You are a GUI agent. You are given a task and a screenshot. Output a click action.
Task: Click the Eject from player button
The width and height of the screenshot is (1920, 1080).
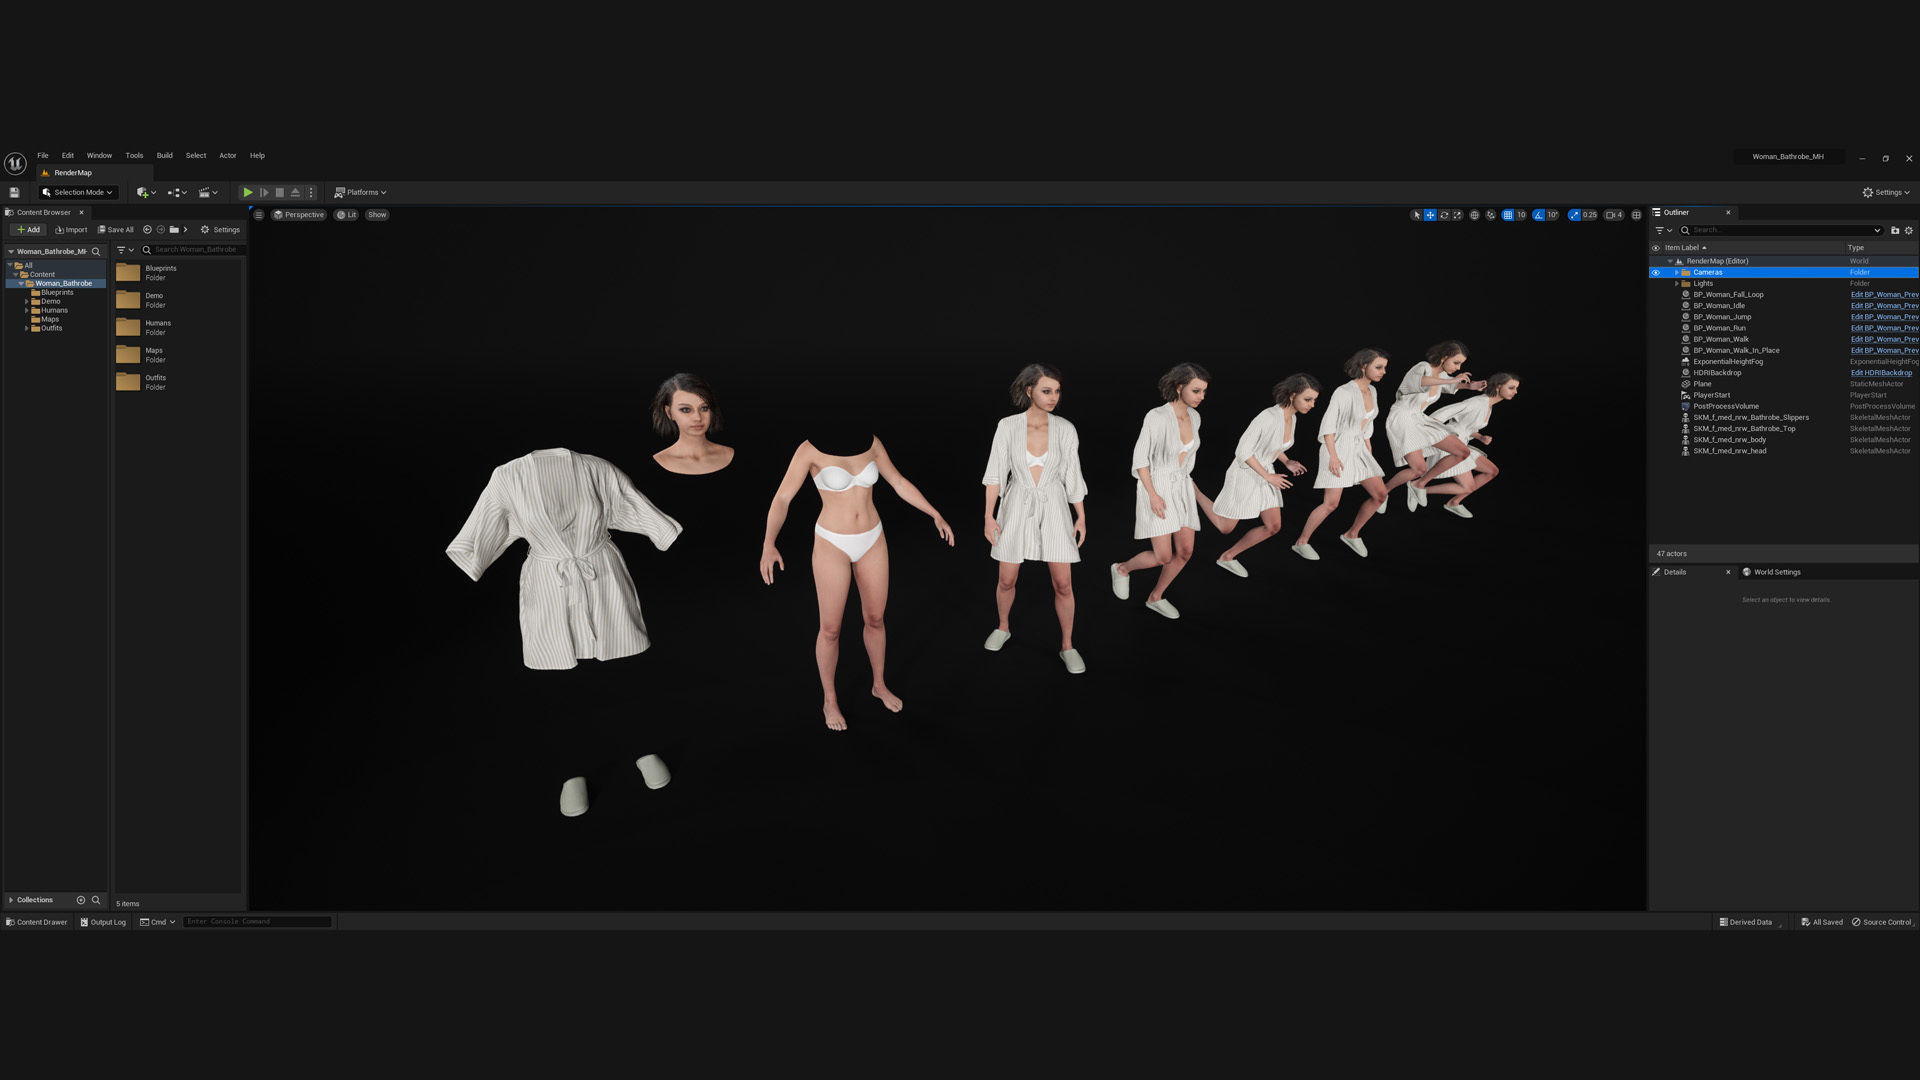click(x=295, y=192)
